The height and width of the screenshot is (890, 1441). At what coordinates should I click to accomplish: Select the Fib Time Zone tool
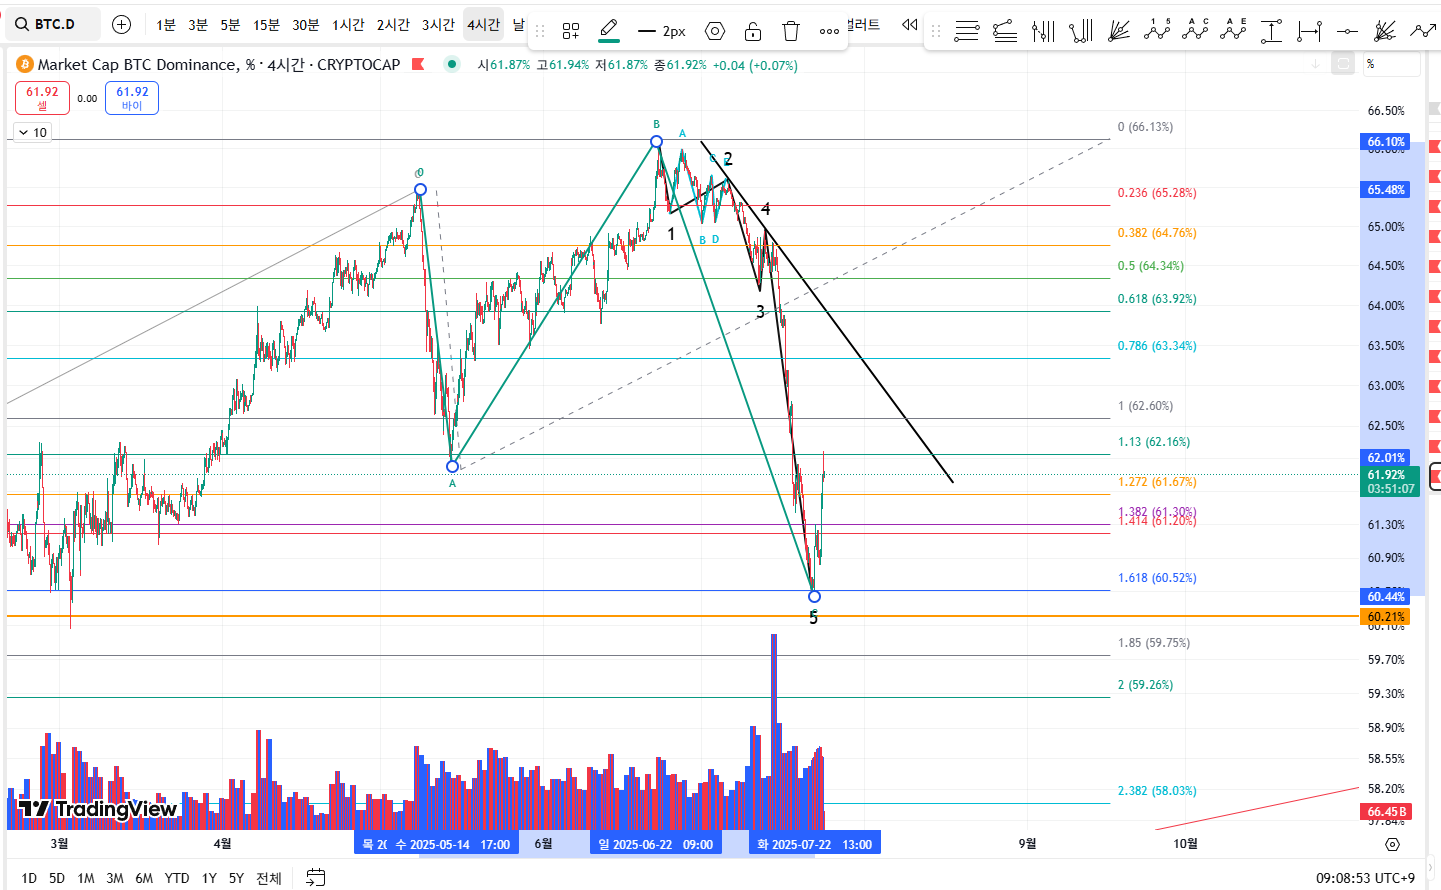click(x=1043, y=31)
